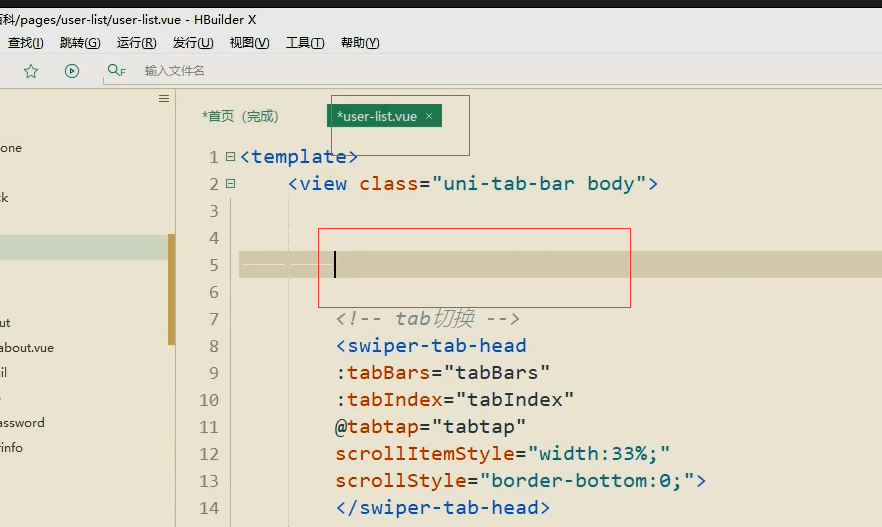The width and height of the screenshot is (882, 527).
Task: Click on ':tabBars="tabBars"' attribute text
Action: 443,372
